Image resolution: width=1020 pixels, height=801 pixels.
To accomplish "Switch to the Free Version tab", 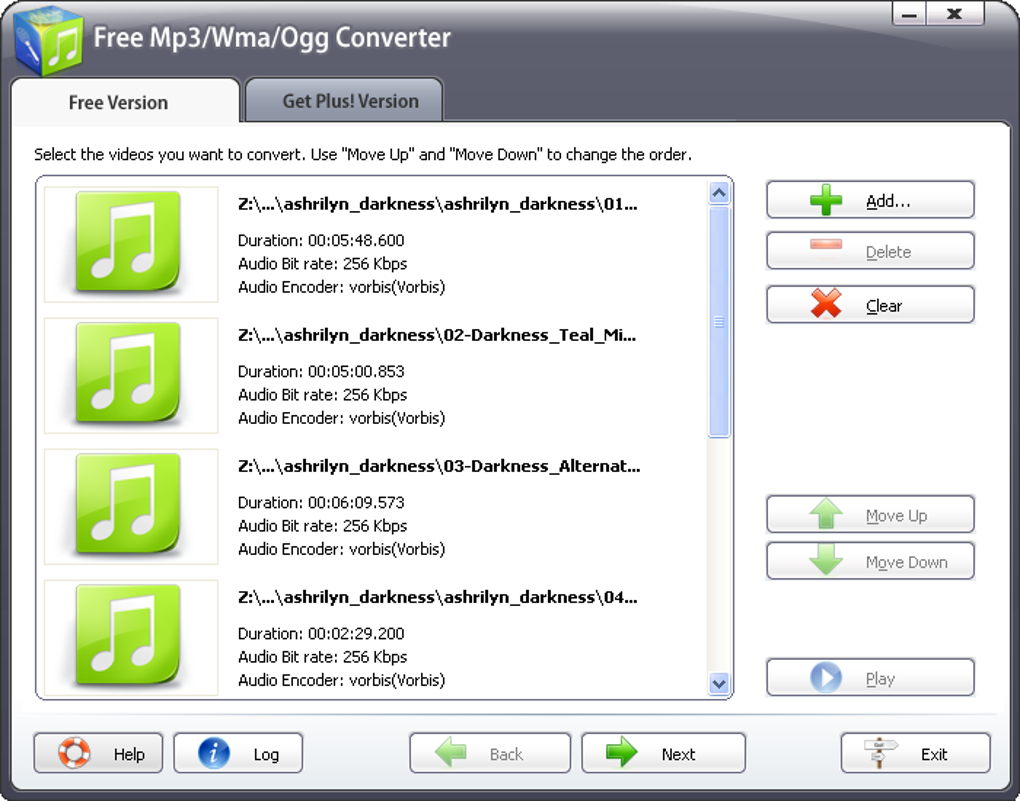I will (126, 102).
